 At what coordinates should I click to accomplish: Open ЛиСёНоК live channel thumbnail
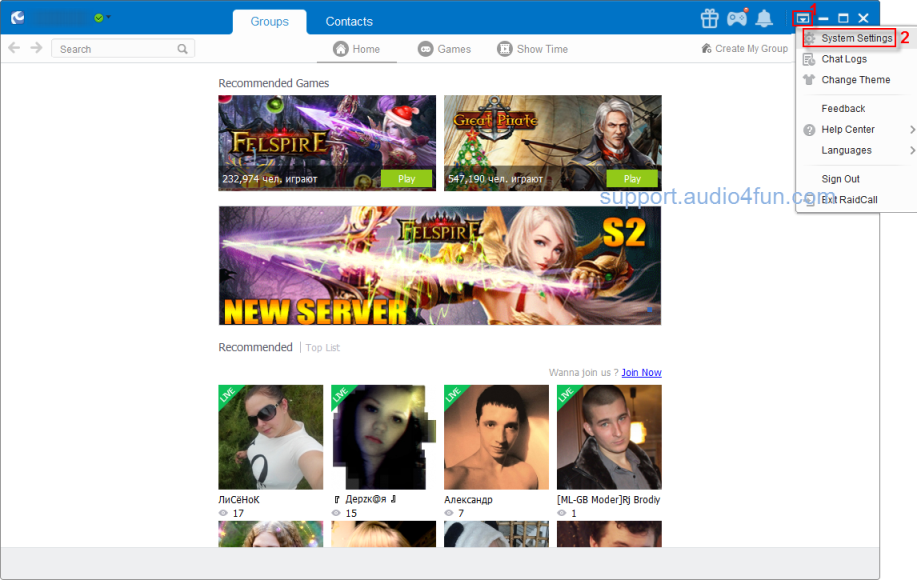pos(271,437)
